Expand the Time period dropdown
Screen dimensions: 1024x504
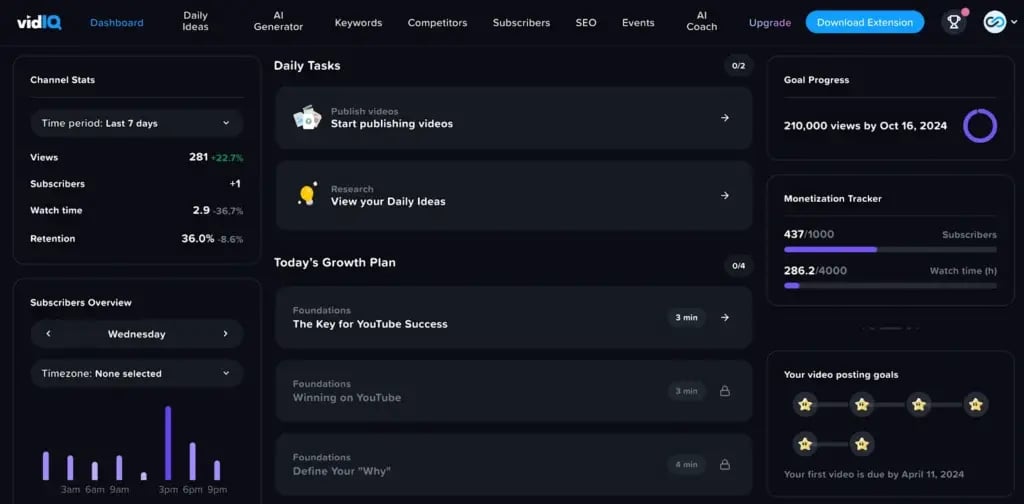136,123
